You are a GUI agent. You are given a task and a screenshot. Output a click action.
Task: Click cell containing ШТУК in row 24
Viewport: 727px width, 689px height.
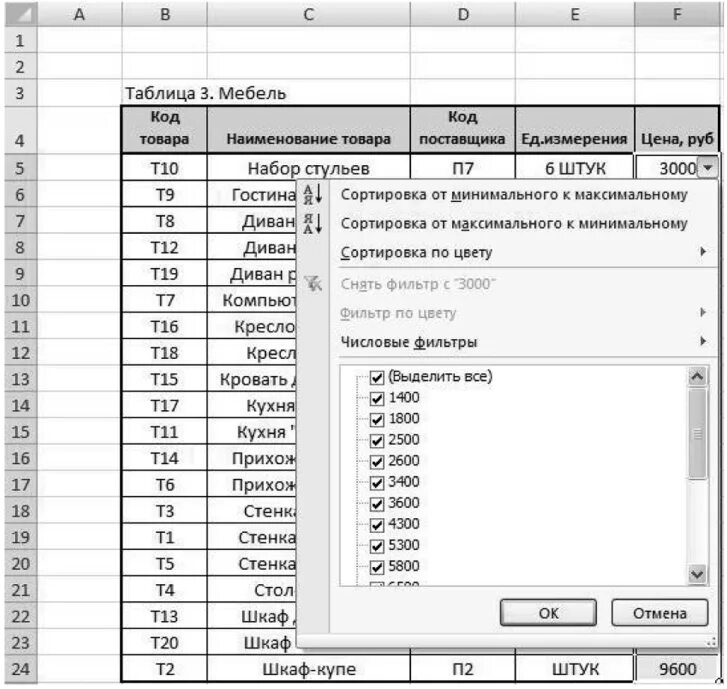(x=575, y=669)
